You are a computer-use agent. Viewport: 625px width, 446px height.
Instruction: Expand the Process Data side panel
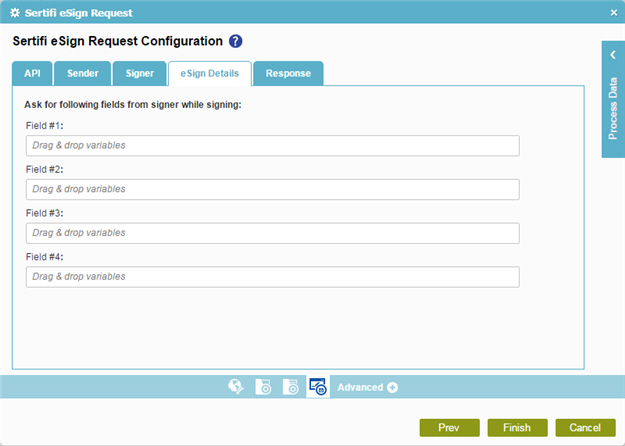pos(613,99)
